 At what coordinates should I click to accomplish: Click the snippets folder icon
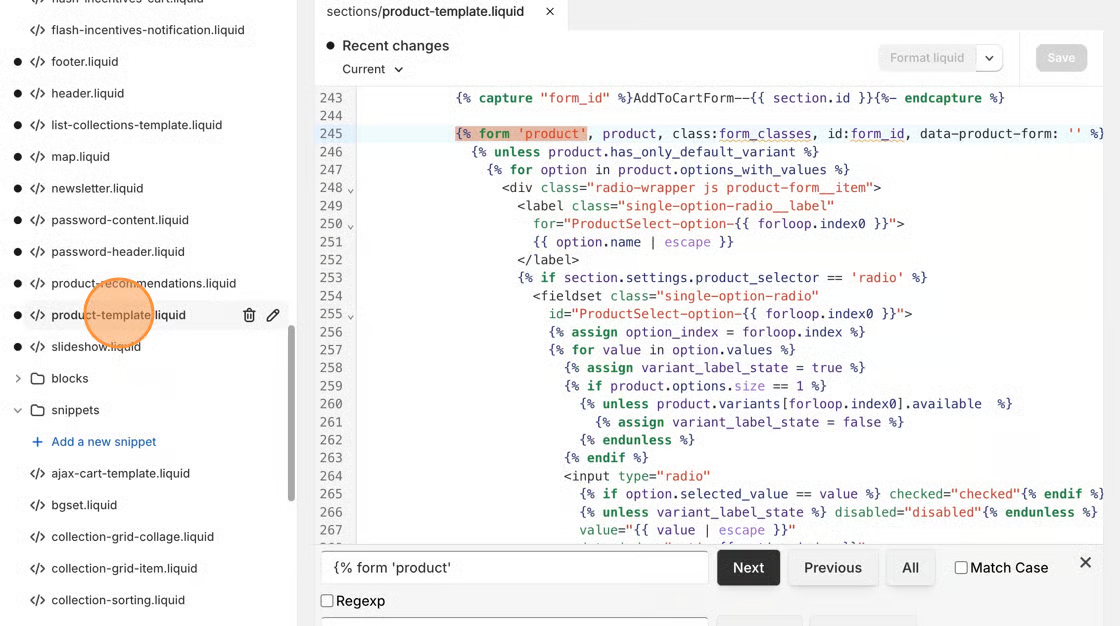point(38,410)
